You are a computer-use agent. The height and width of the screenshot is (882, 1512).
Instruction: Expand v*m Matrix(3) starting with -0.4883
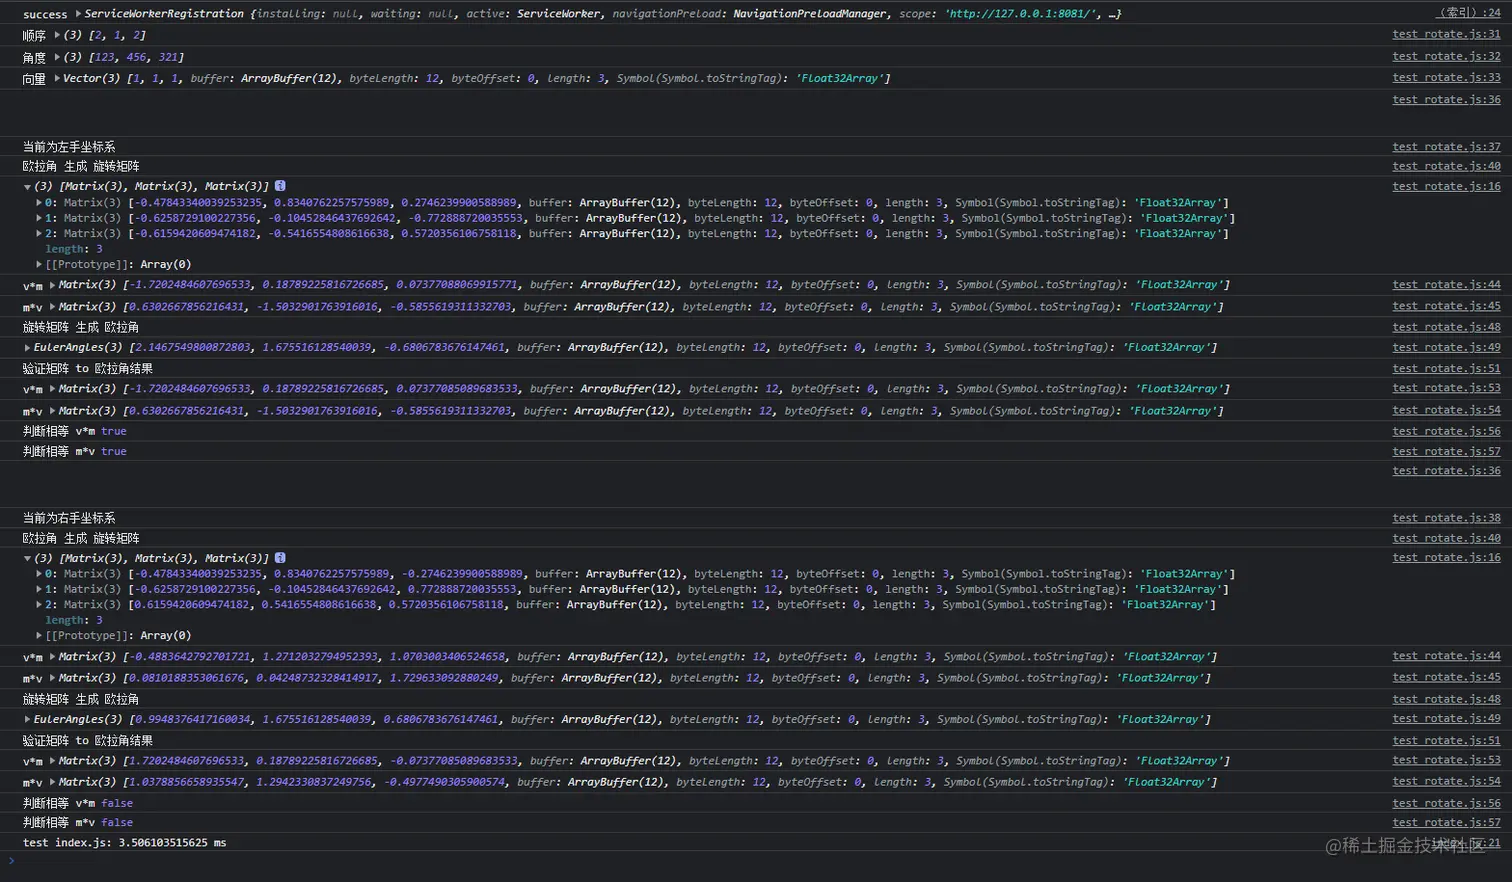(x=52, y=657)
